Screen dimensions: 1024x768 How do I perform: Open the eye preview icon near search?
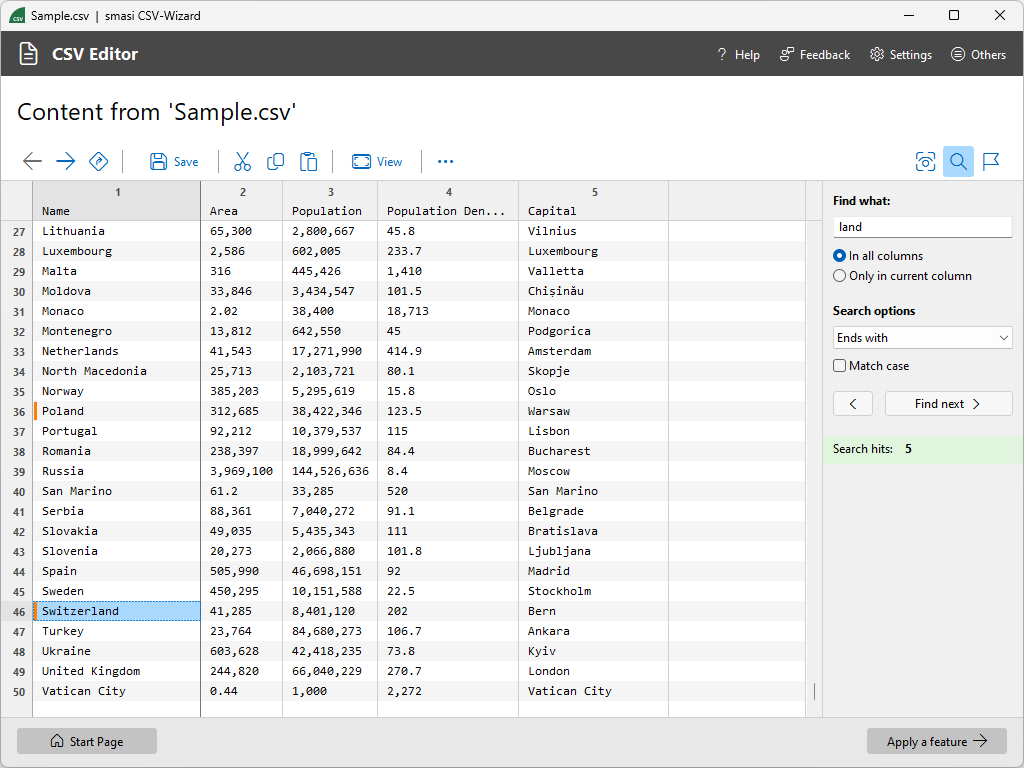click(925, 161)
